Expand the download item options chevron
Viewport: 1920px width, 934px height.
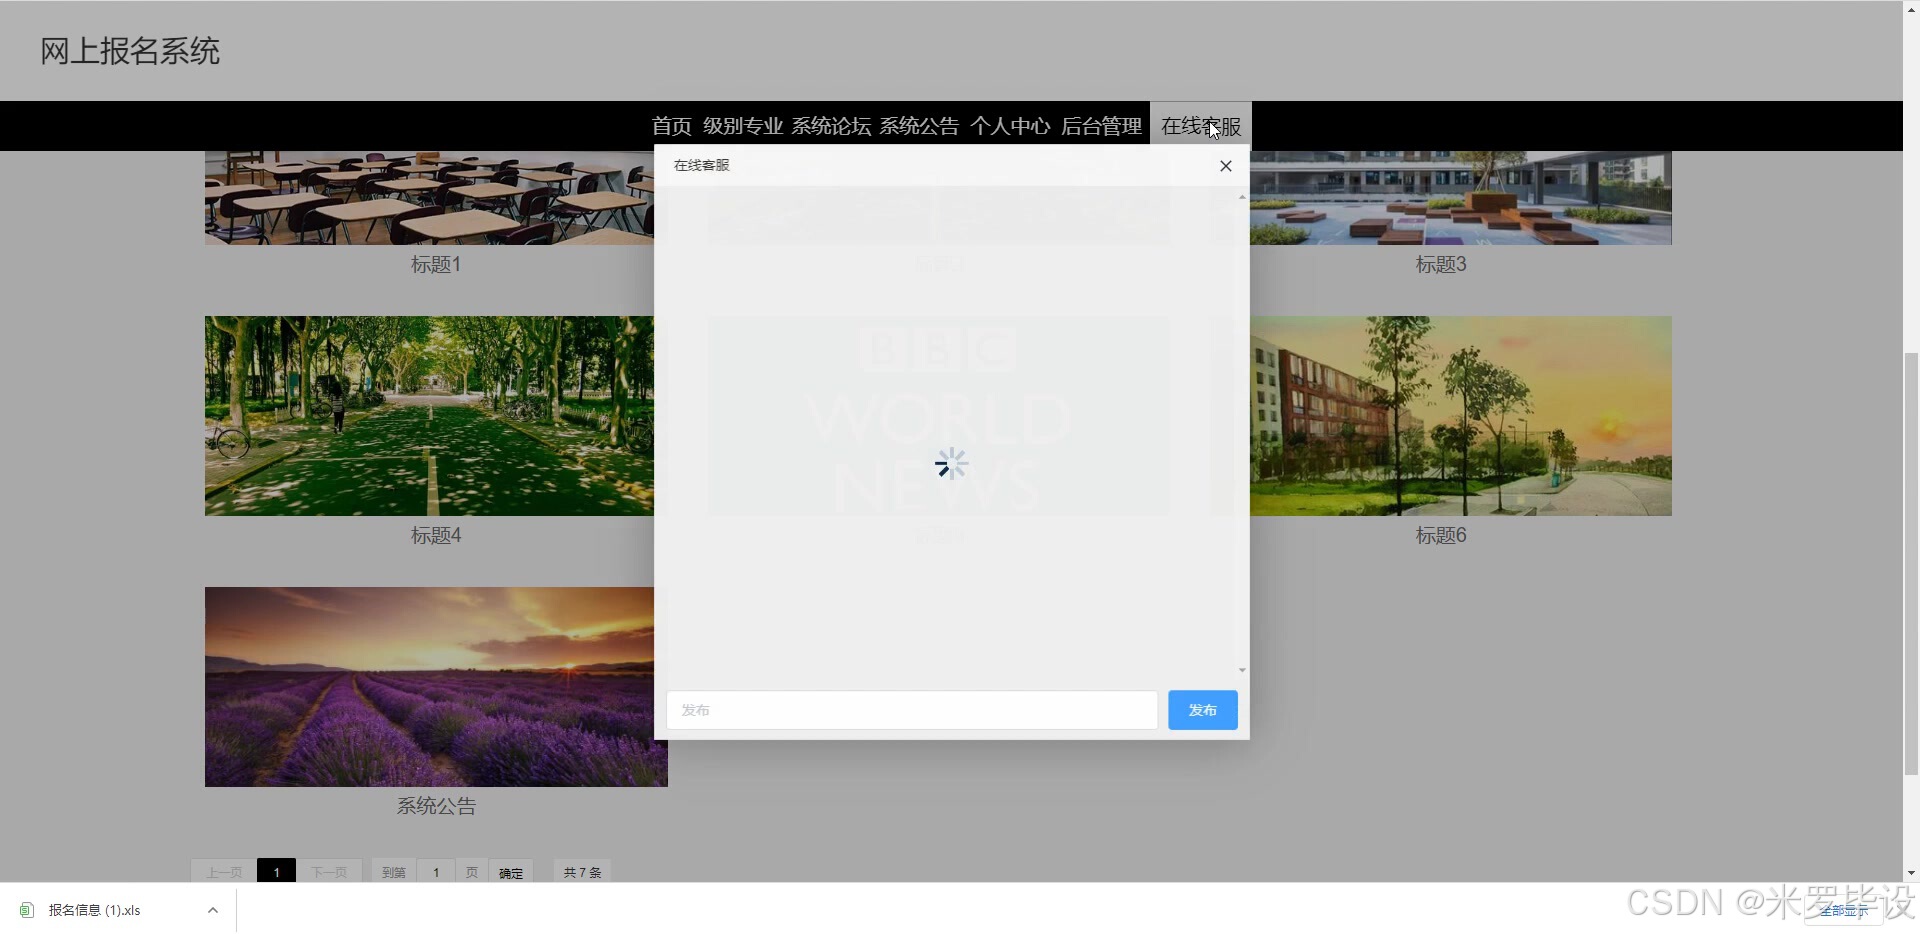coord(212,910)
